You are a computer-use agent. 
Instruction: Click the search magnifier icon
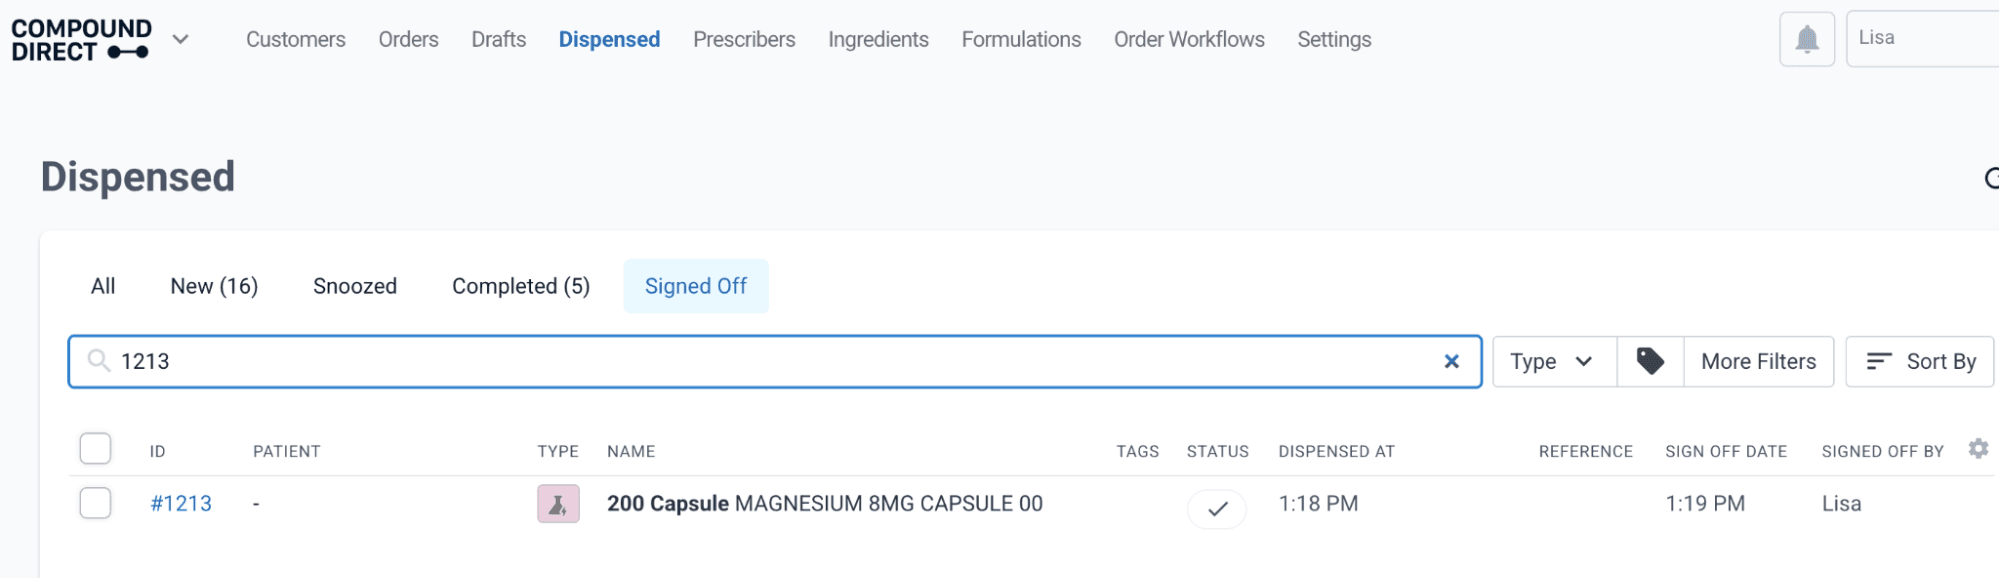98,360
